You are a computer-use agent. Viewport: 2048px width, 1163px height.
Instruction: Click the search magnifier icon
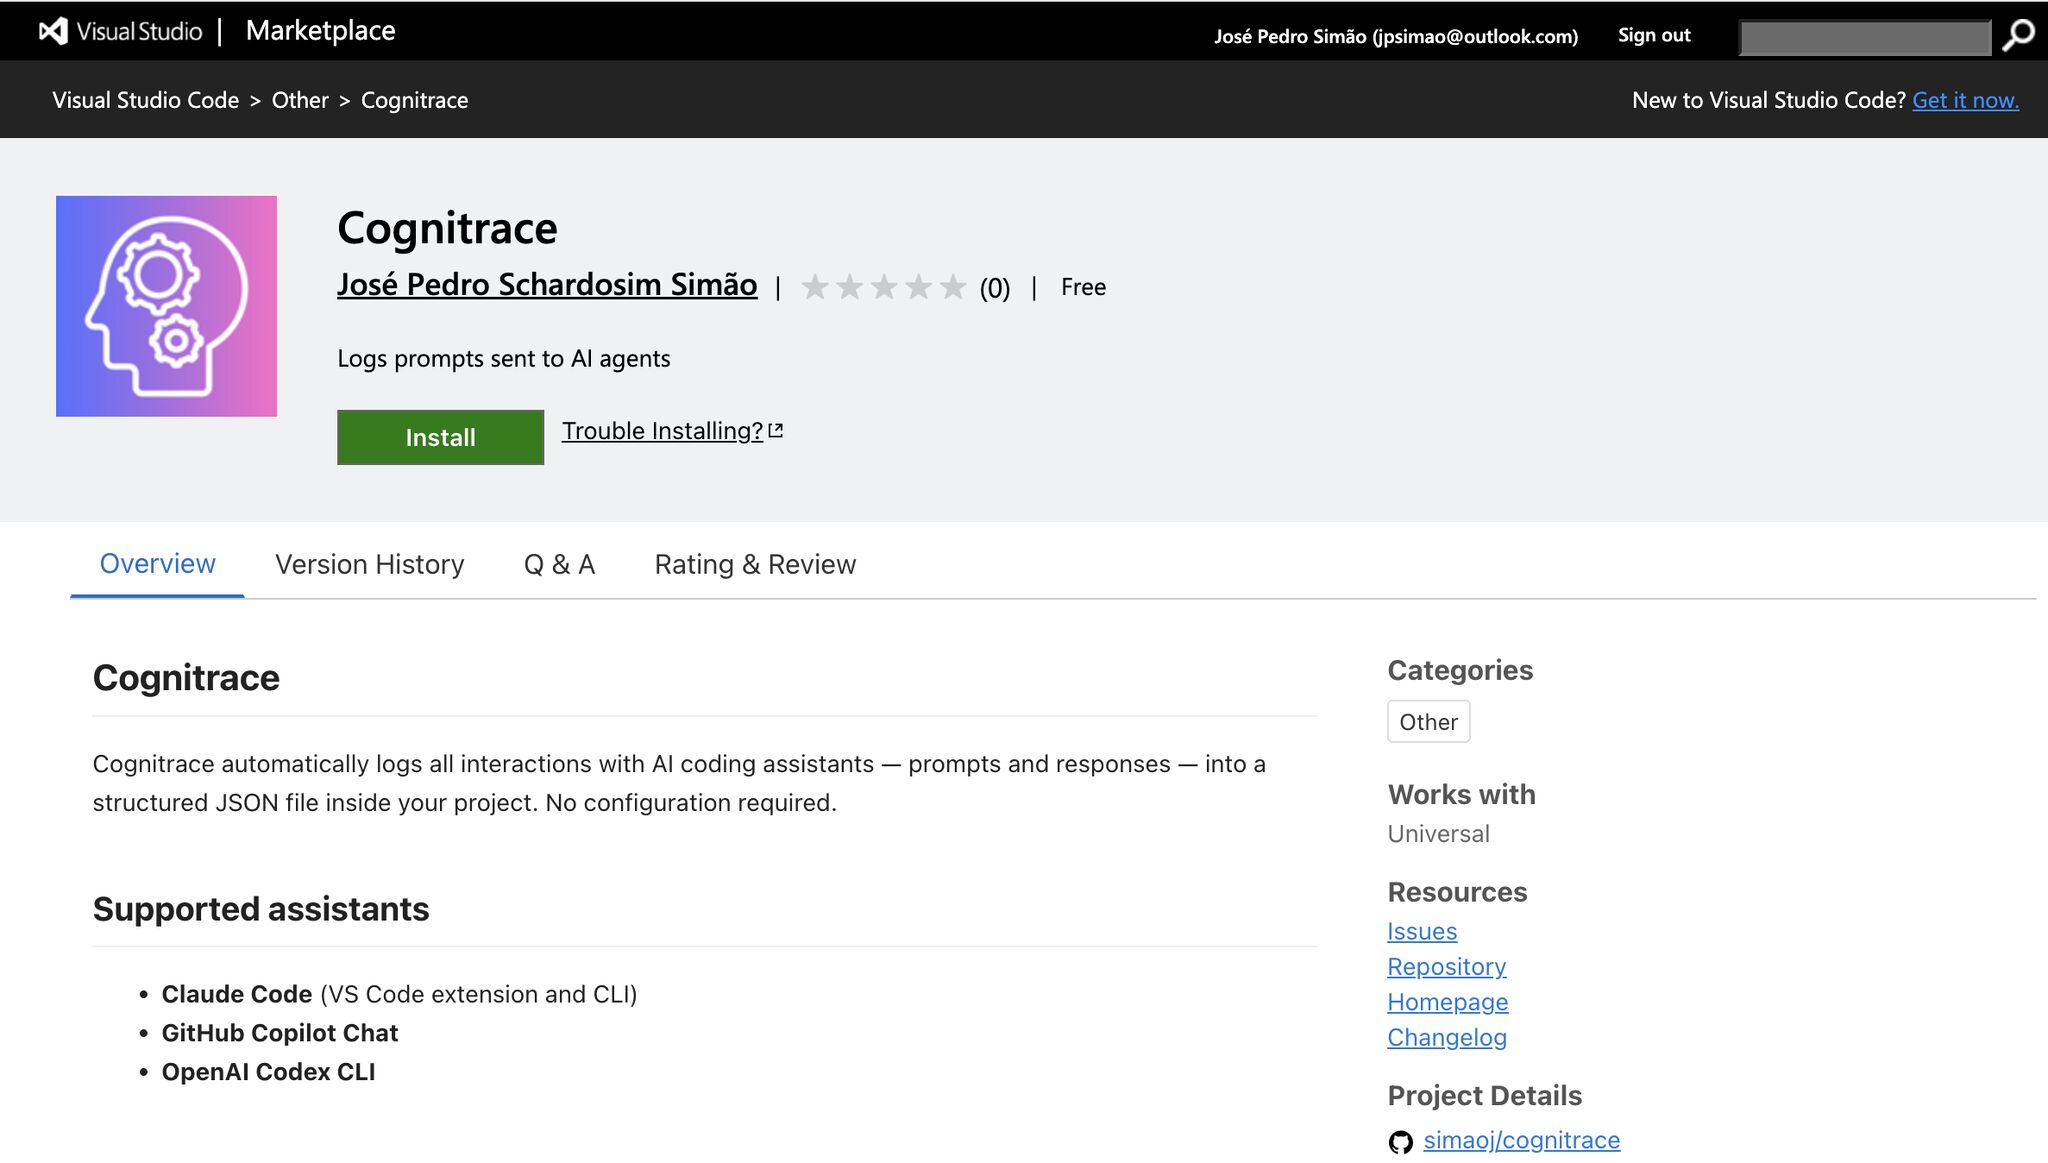coord(2018,35)
